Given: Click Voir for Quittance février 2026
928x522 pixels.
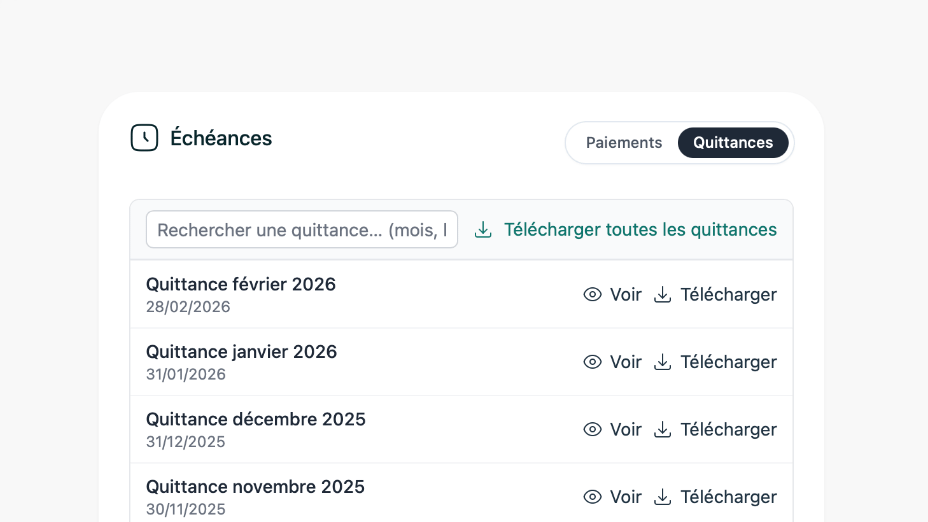Looking at the screenshot, I should [626, 294].
